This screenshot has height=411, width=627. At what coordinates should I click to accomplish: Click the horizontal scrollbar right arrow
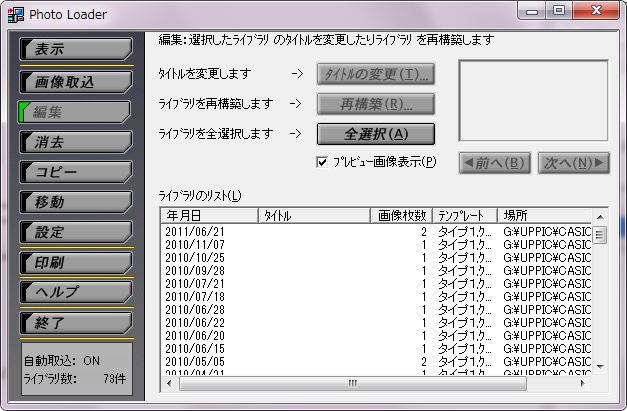[x=584, y=382]
